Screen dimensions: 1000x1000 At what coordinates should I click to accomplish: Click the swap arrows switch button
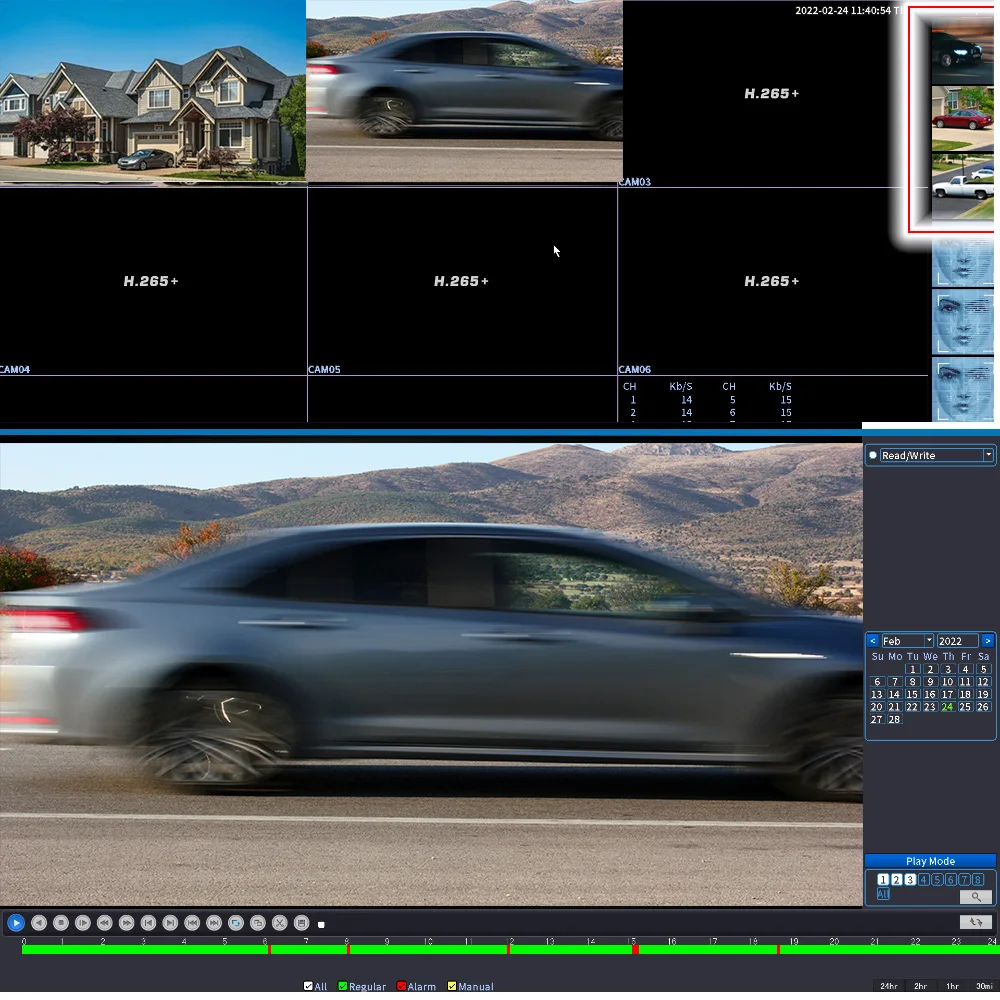click(976, 922)
